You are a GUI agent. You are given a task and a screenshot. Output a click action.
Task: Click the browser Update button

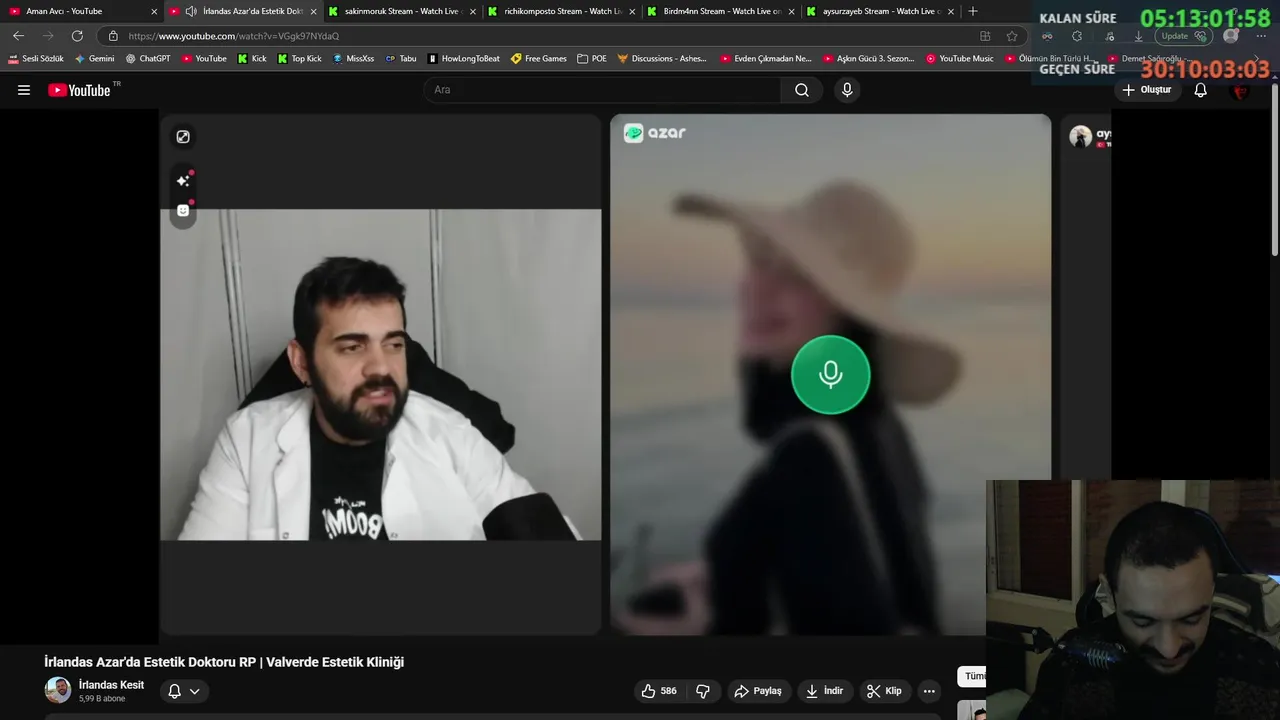pos(1186,36)
